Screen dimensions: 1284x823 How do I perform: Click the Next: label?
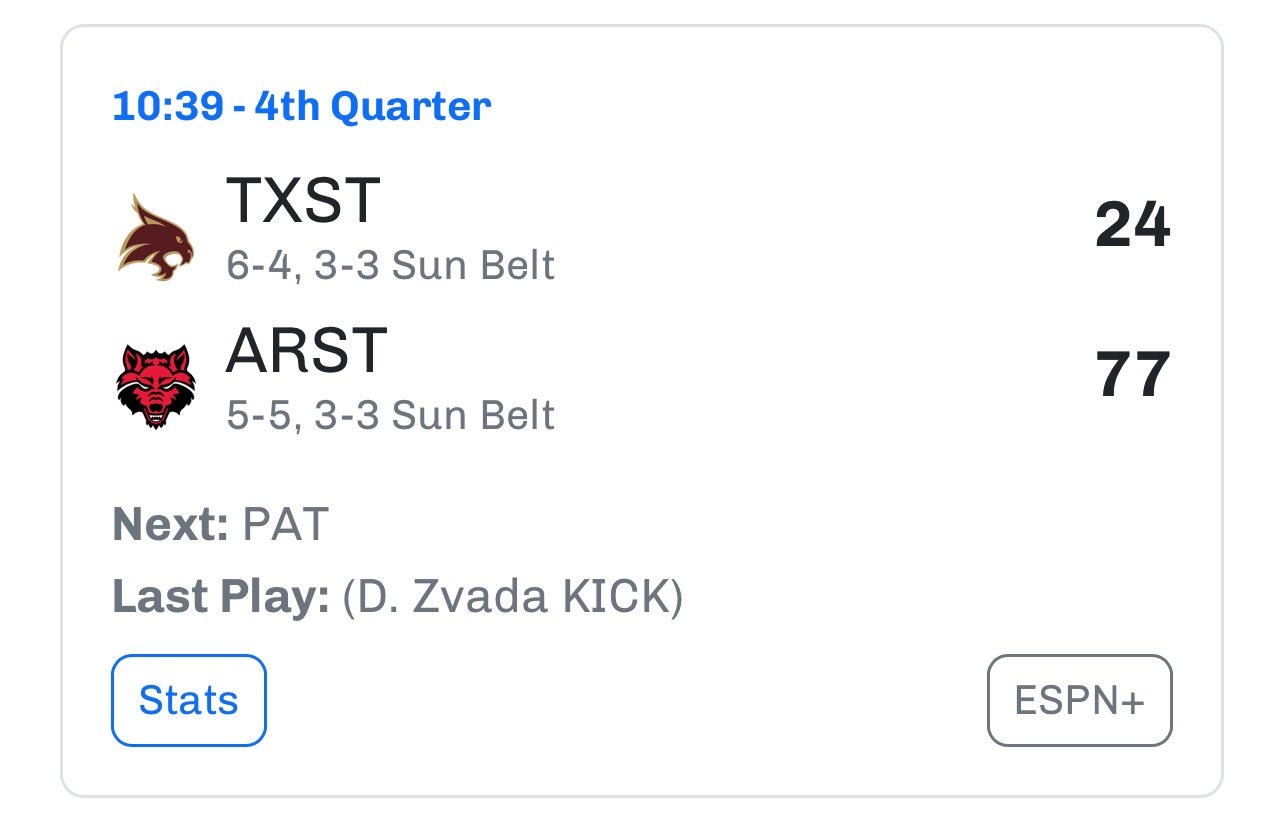pos(171,525)
